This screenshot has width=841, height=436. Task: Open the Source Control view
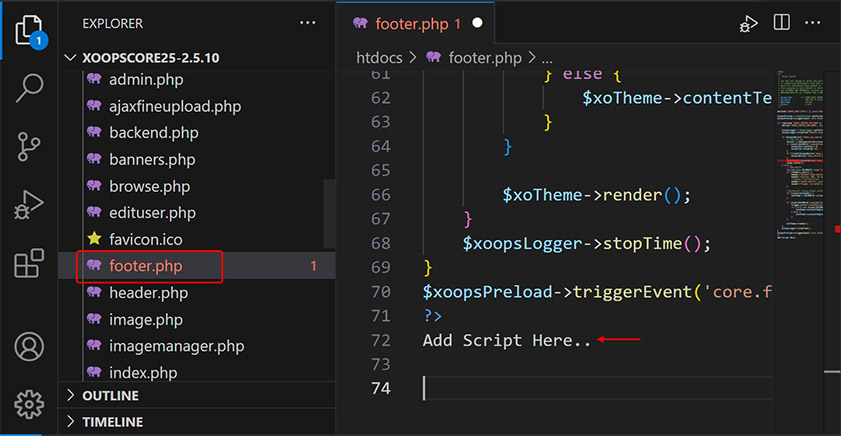point(28,146)
